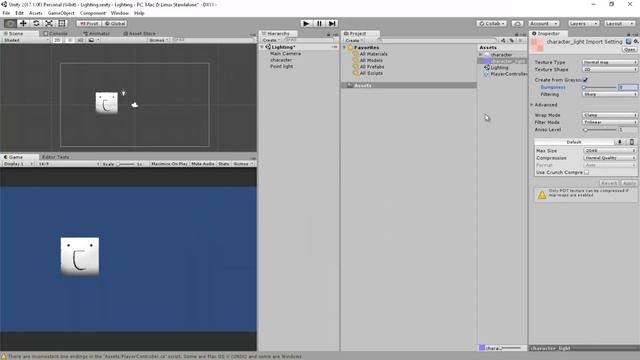Image resolution: width=640 pixels, height=360 pixels.
Task: Toggle scene effects image button
Action: click(x=91, y=40)
